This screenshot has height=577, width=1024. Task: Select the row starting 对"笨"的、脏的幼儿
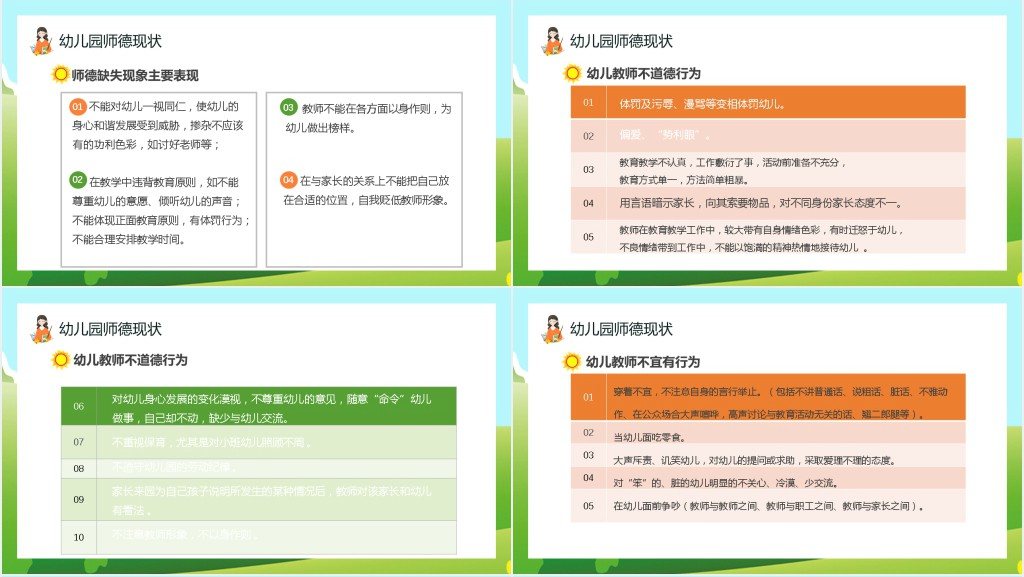[768, 478]
